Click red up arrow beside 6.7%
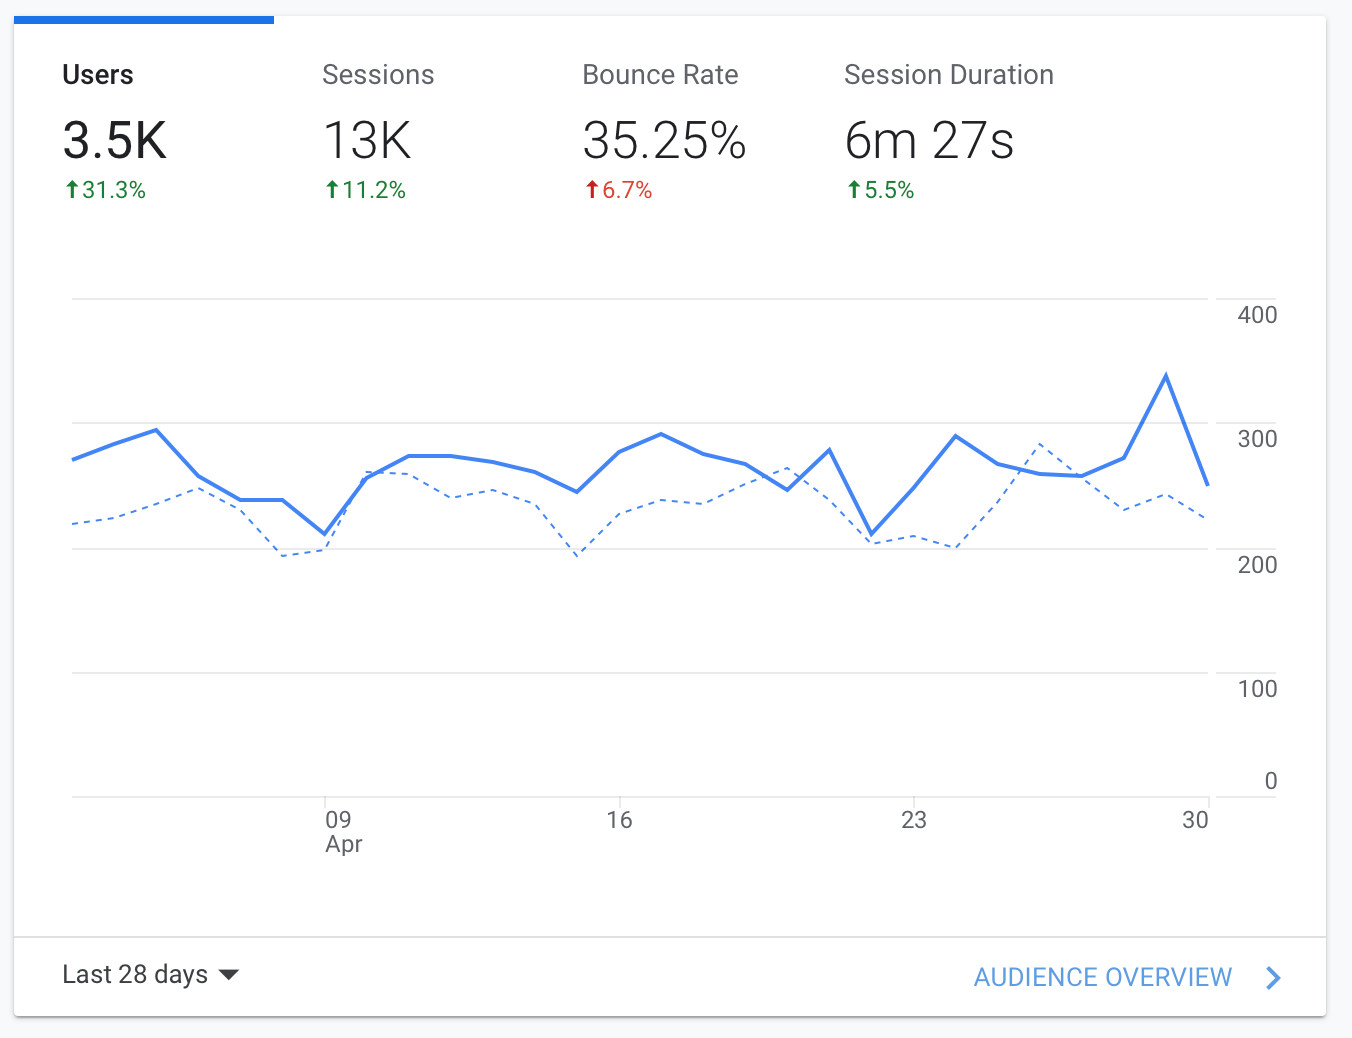This screenshot has width=1352, height=1038. pos(592,190)
